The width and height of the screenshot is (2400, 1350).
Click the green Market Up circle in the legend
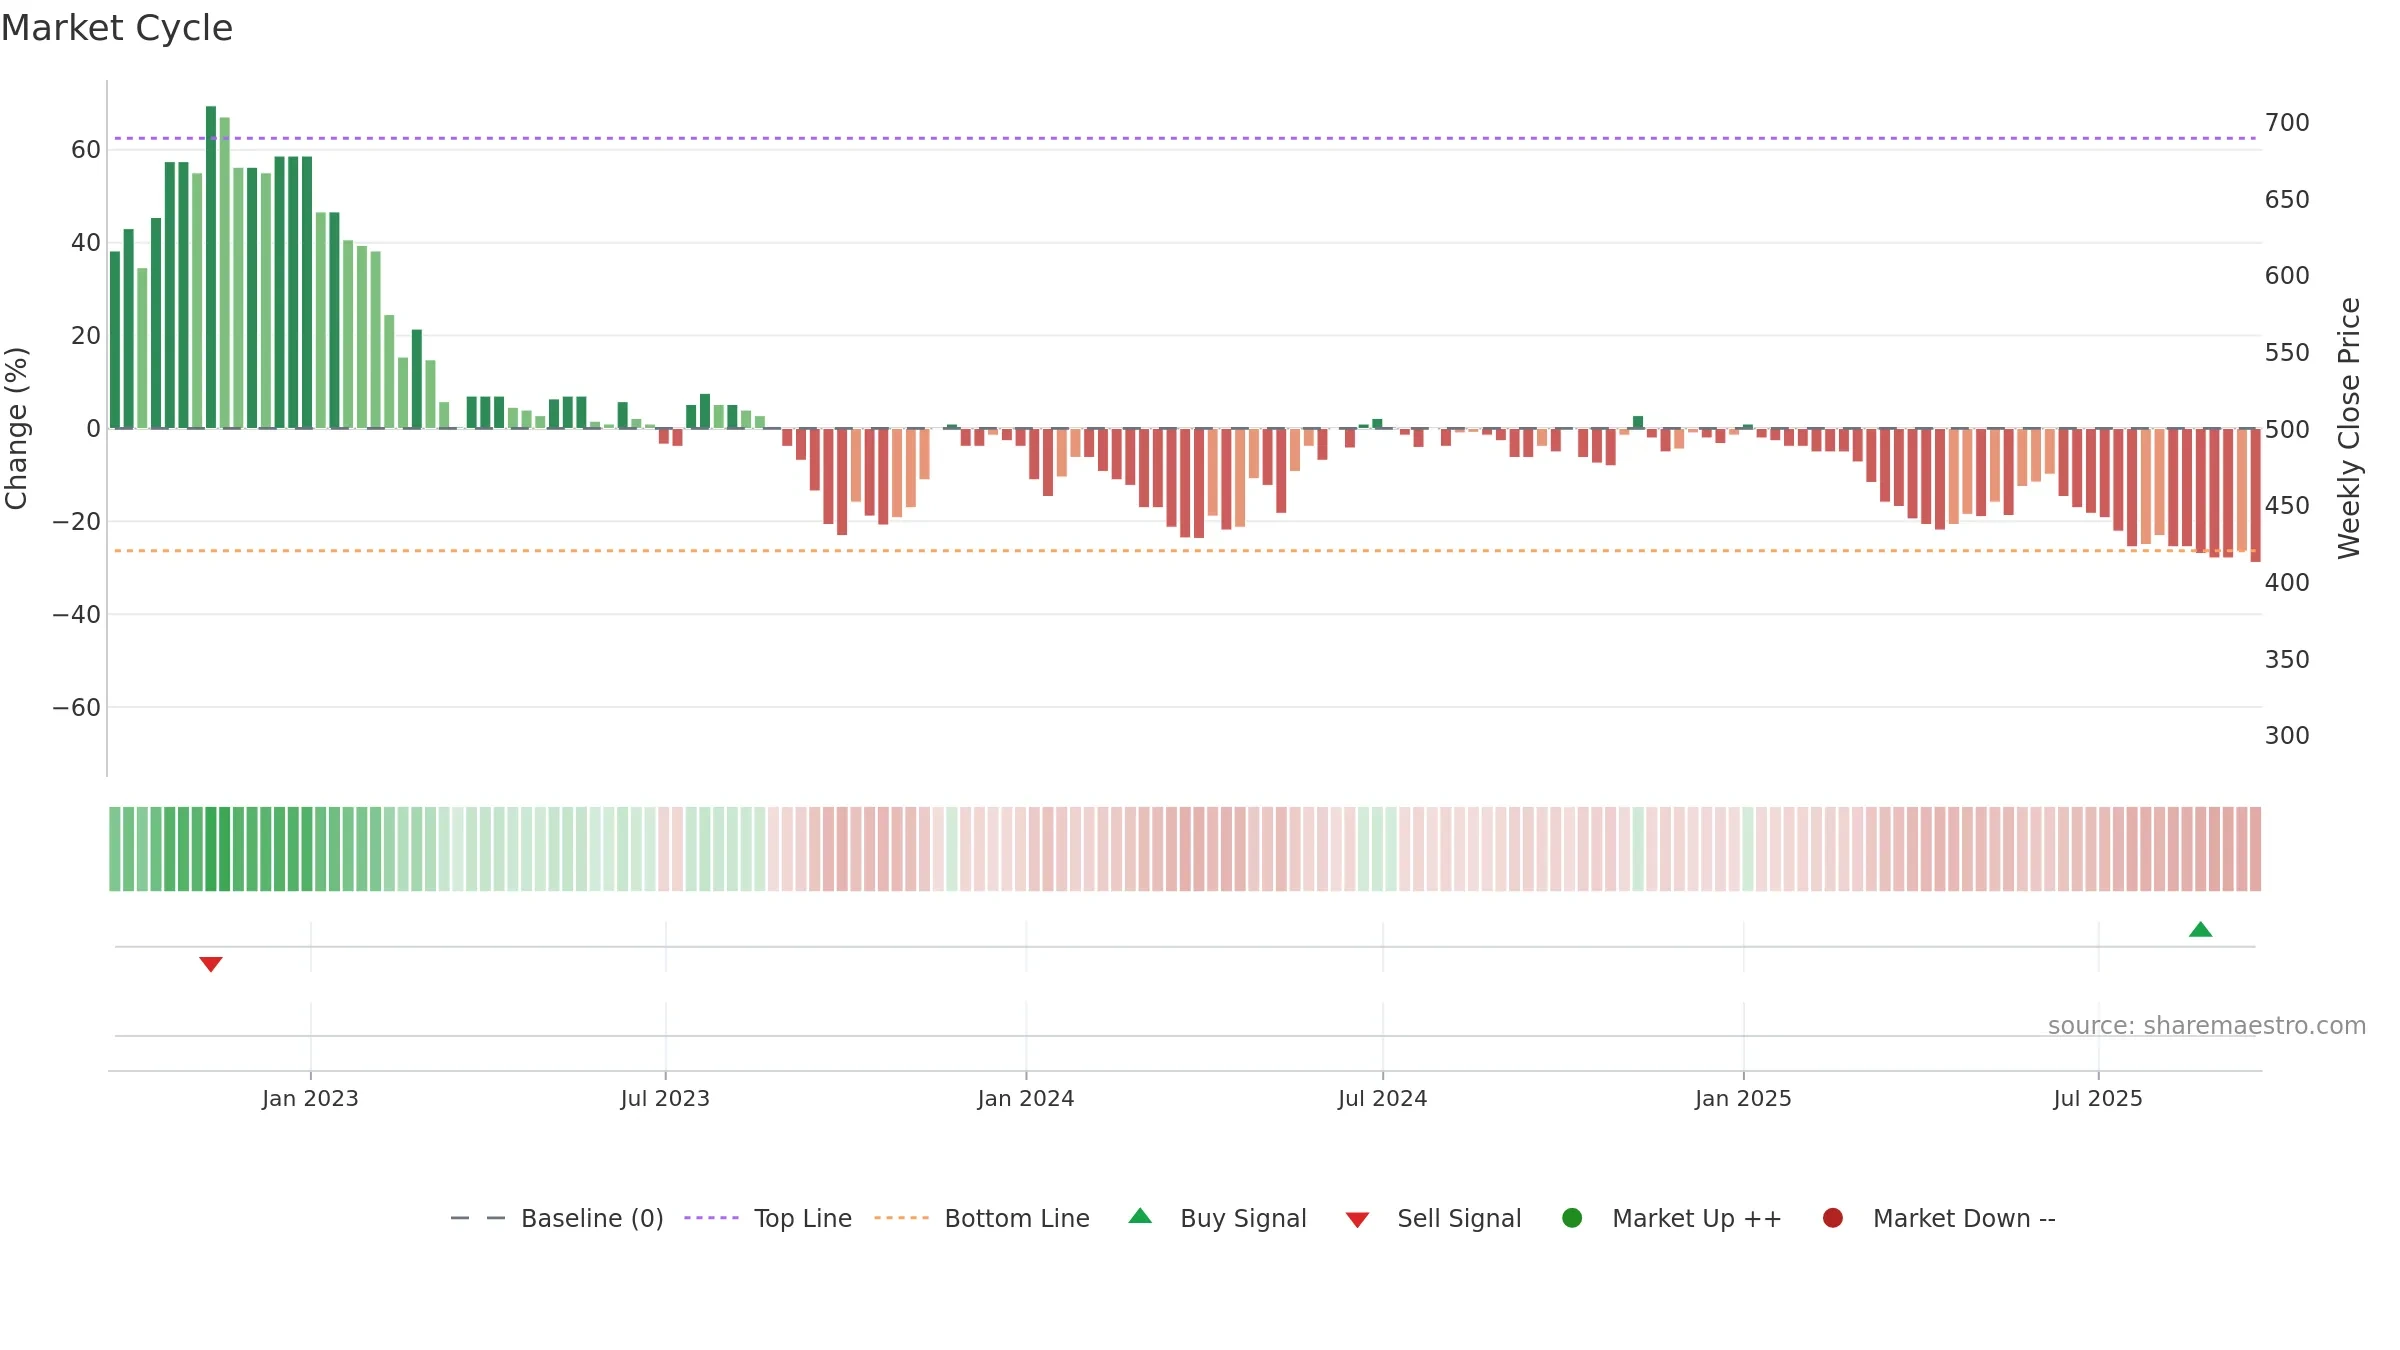pos(1572,1218)
